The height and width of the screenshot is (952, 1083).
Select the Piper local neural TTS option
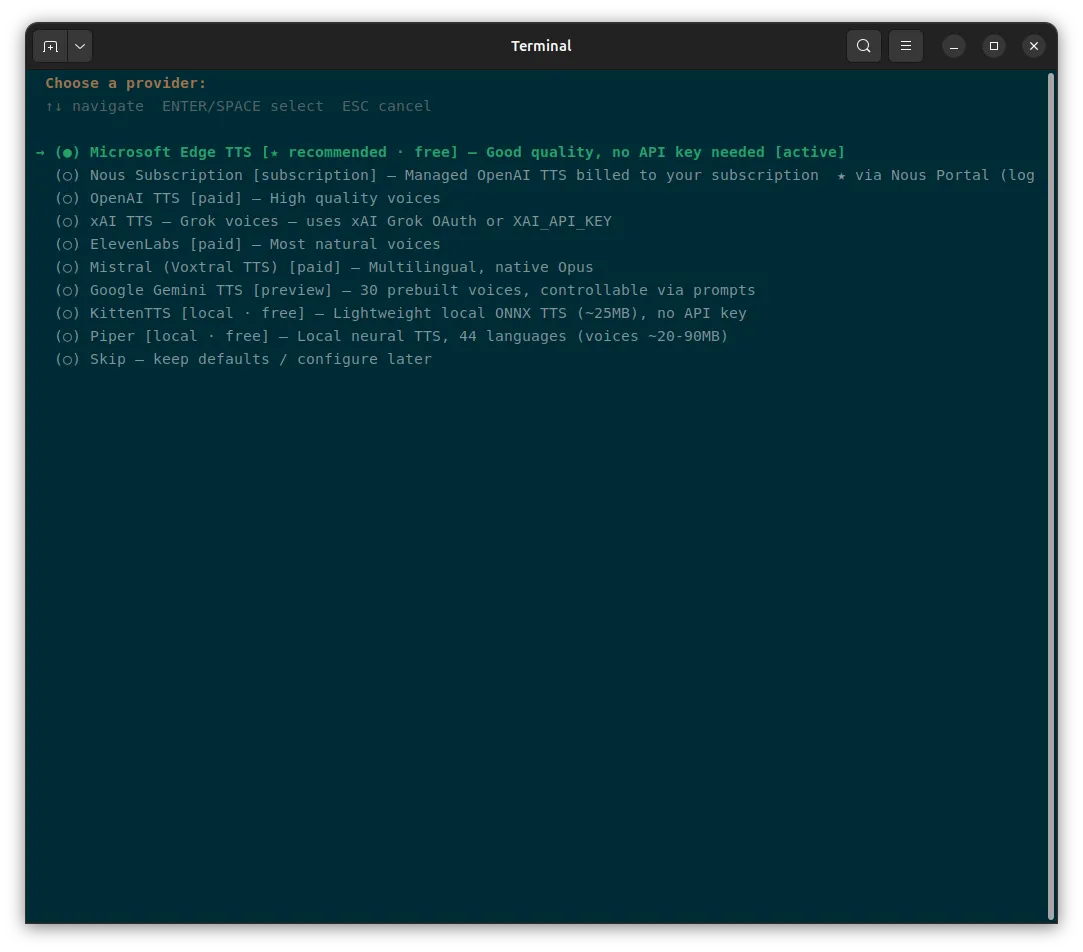pyautogui.click(x=391, y=336)
